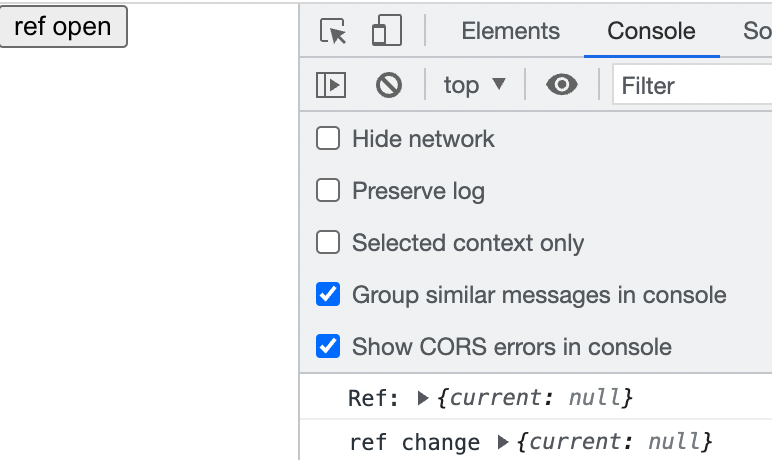Enable the Preserve log checkbox
The height and width of the screenshot is (460, 772).
pos(328,191)
